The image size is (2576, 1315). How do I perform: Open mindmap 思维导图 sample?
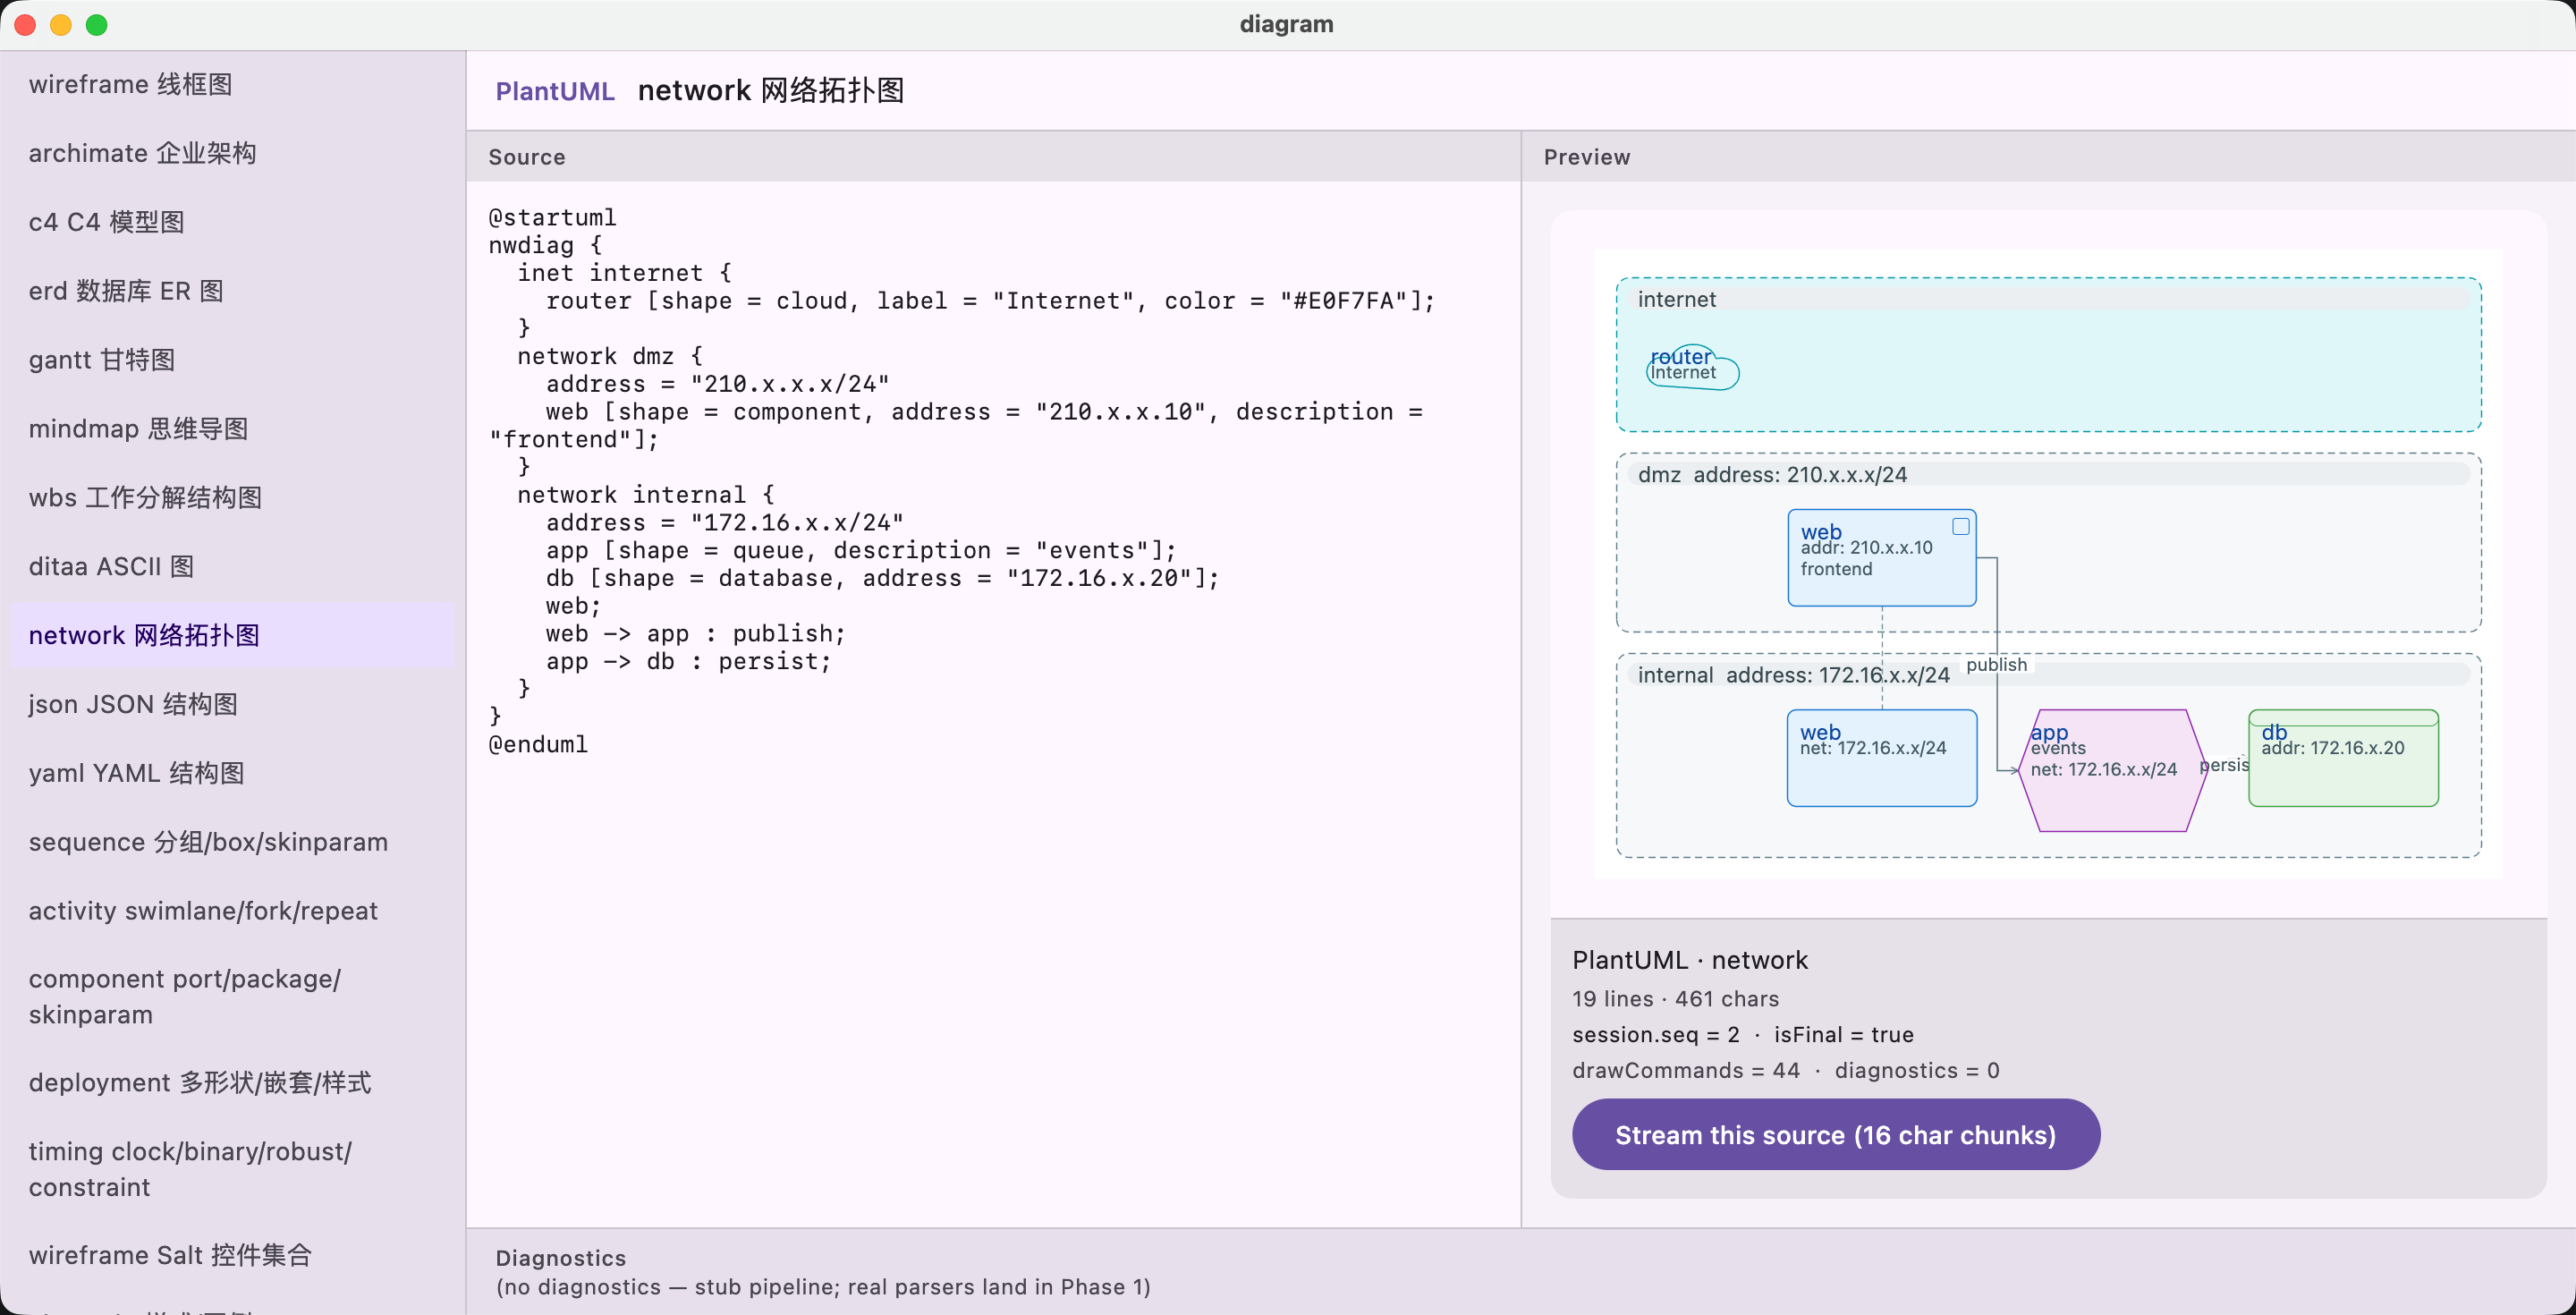tap(232, 429)
